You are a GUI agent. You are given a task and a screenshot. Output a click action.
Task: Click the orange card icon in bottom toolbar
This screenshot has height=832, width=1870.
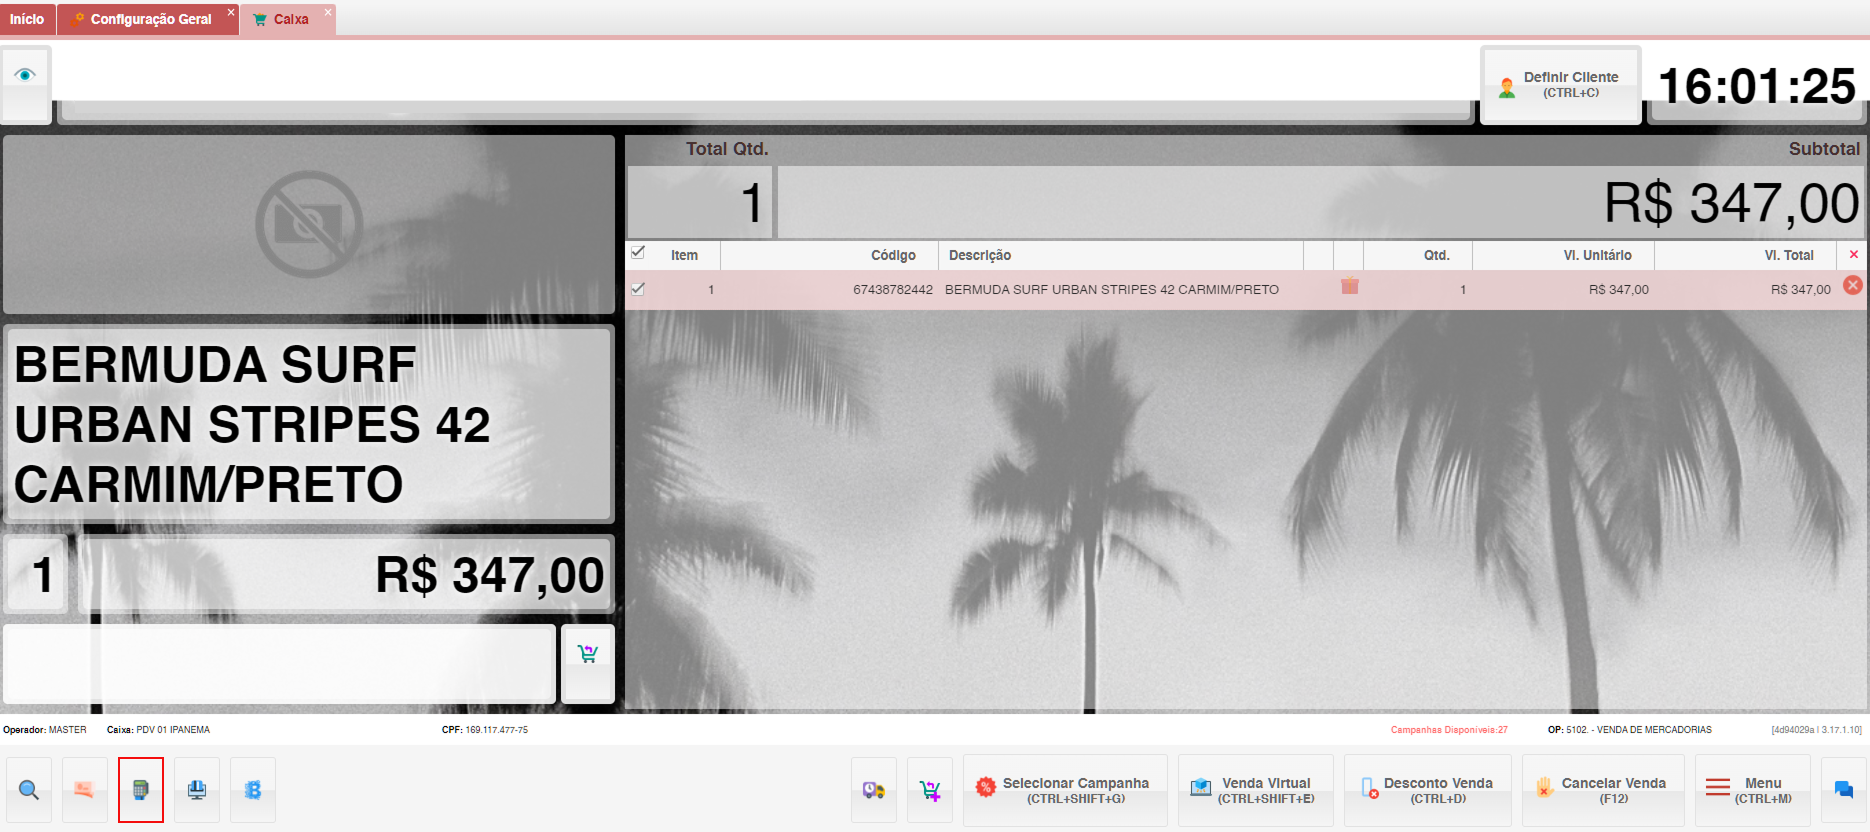(84, 790)
